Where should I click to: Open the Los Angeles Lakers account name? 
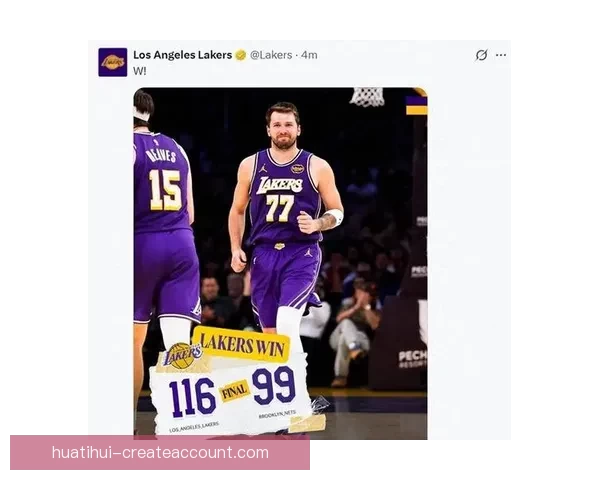pyautogui.click(x=182, y=55)
